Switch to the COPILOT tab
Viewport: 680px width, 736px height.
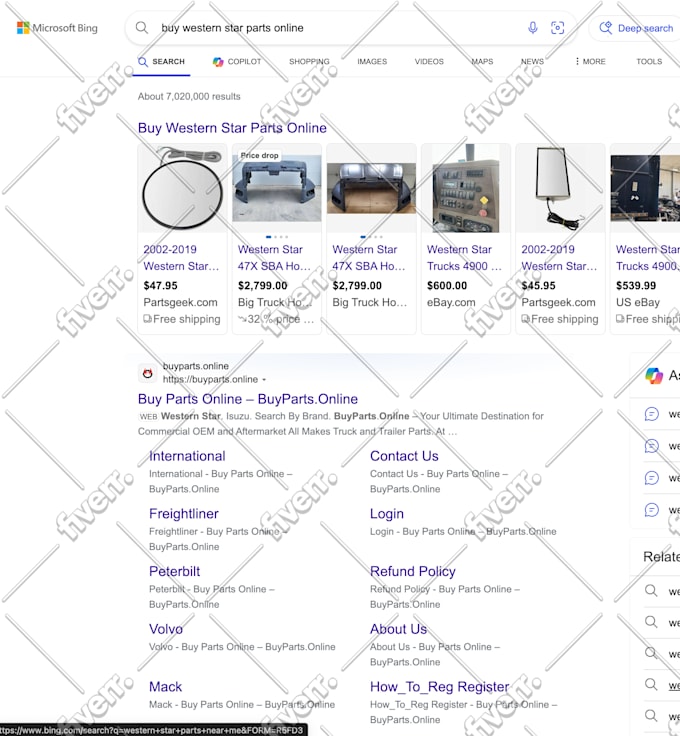[237, 61]
